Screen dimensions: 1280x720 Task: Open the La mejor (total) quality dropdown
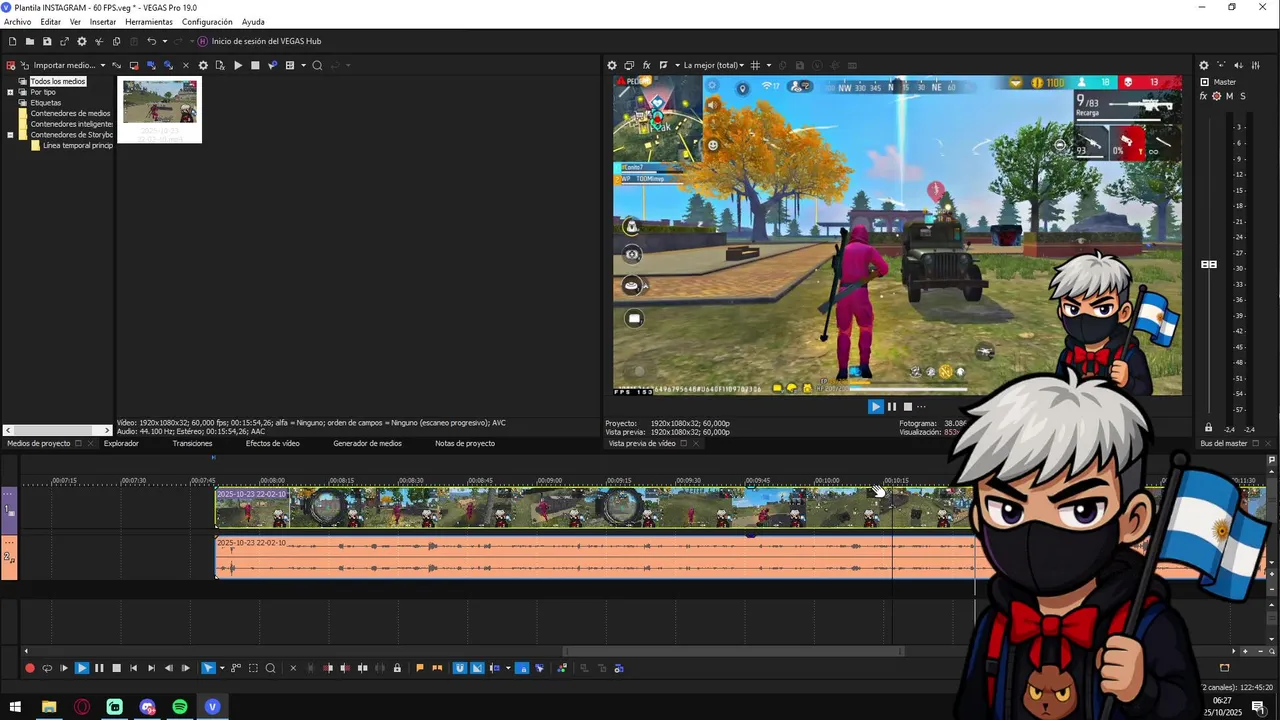pyautogui.click(x=713, y=65)
